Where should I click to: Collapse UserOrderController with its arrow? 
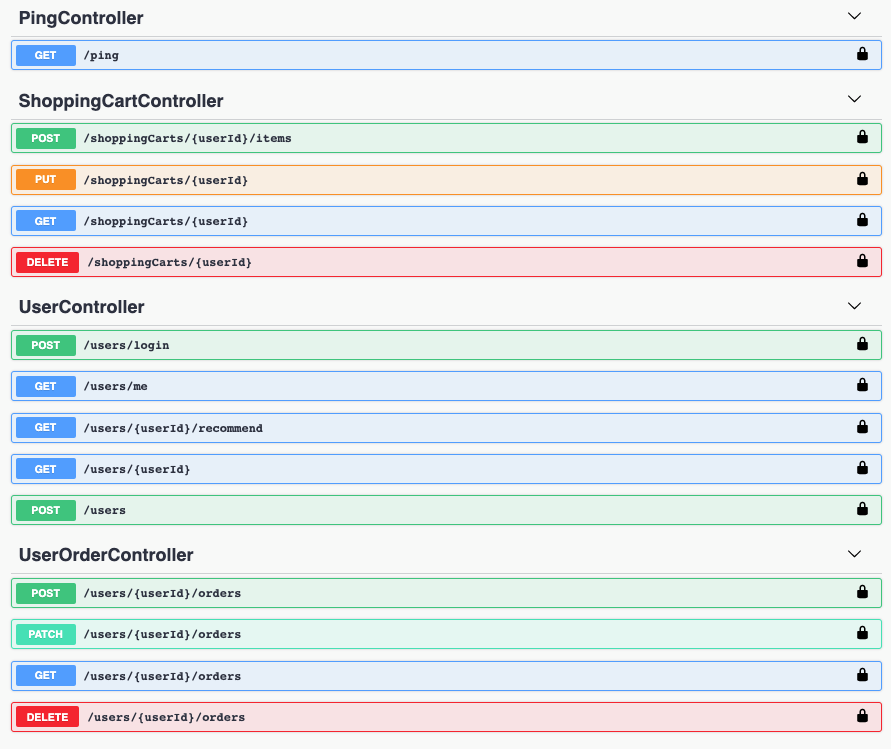click(854, 553)
